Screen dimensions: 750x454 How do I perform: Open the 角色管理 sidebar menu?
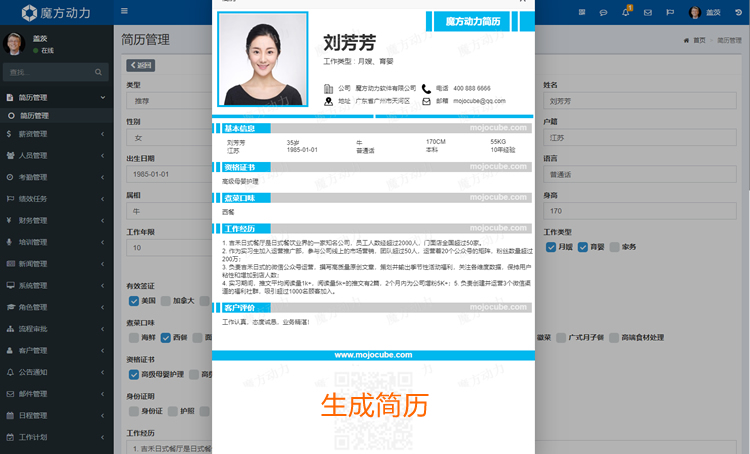click(x=56, y=307)
